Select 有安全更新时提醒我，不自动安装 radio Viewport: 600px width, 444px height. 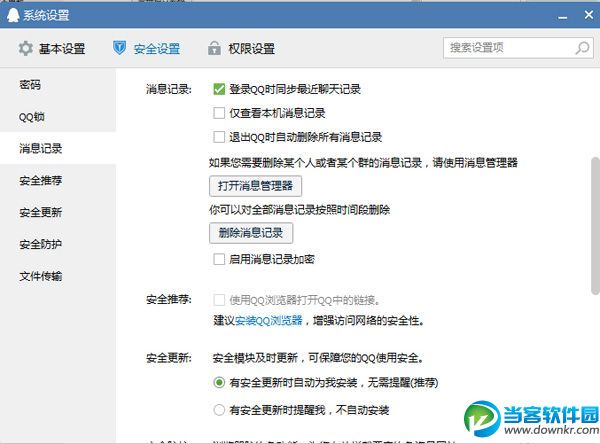click(x=219, y=410)
